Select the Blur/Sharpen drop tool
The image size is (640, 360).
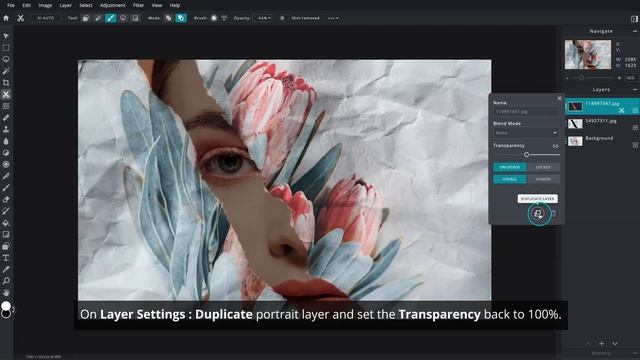pos(6,141)
